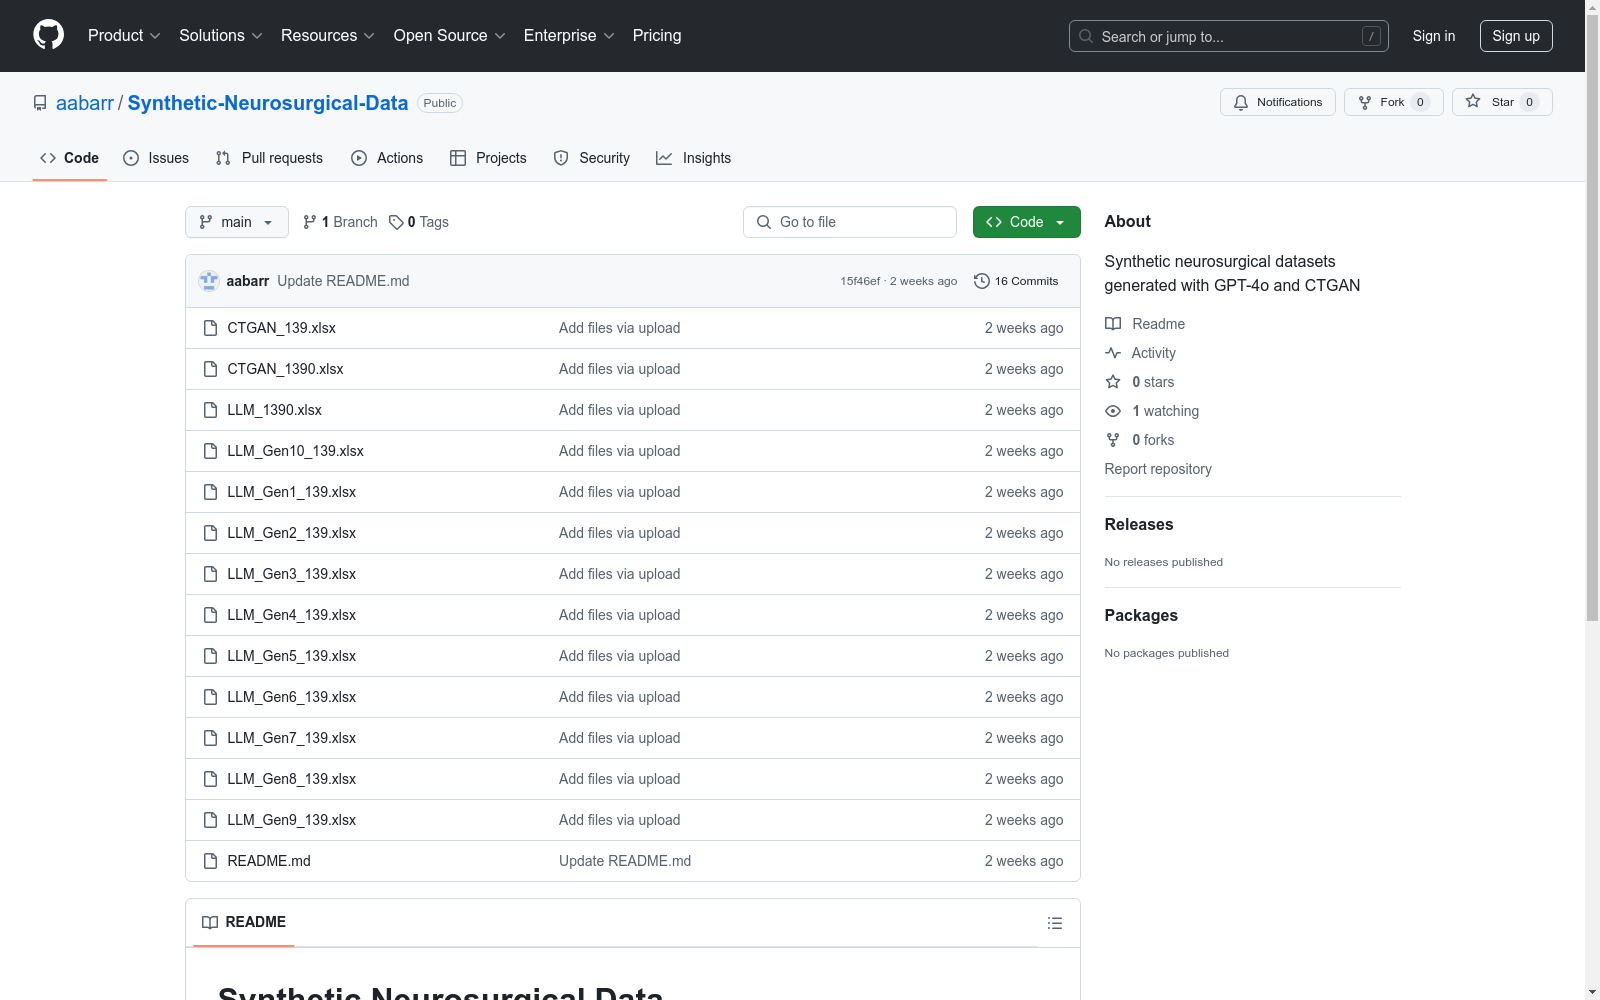Image resolution: width=1600 pixels, height=1000 pixels.
Task: Open the Packages heading link
Action: point(1141,616)
